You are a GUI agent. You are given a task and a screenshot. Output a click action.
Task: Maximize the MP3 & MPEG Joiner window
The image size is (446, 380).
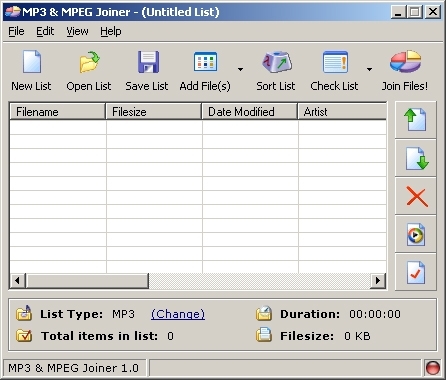pyautogui.click(x=415, y=12)
